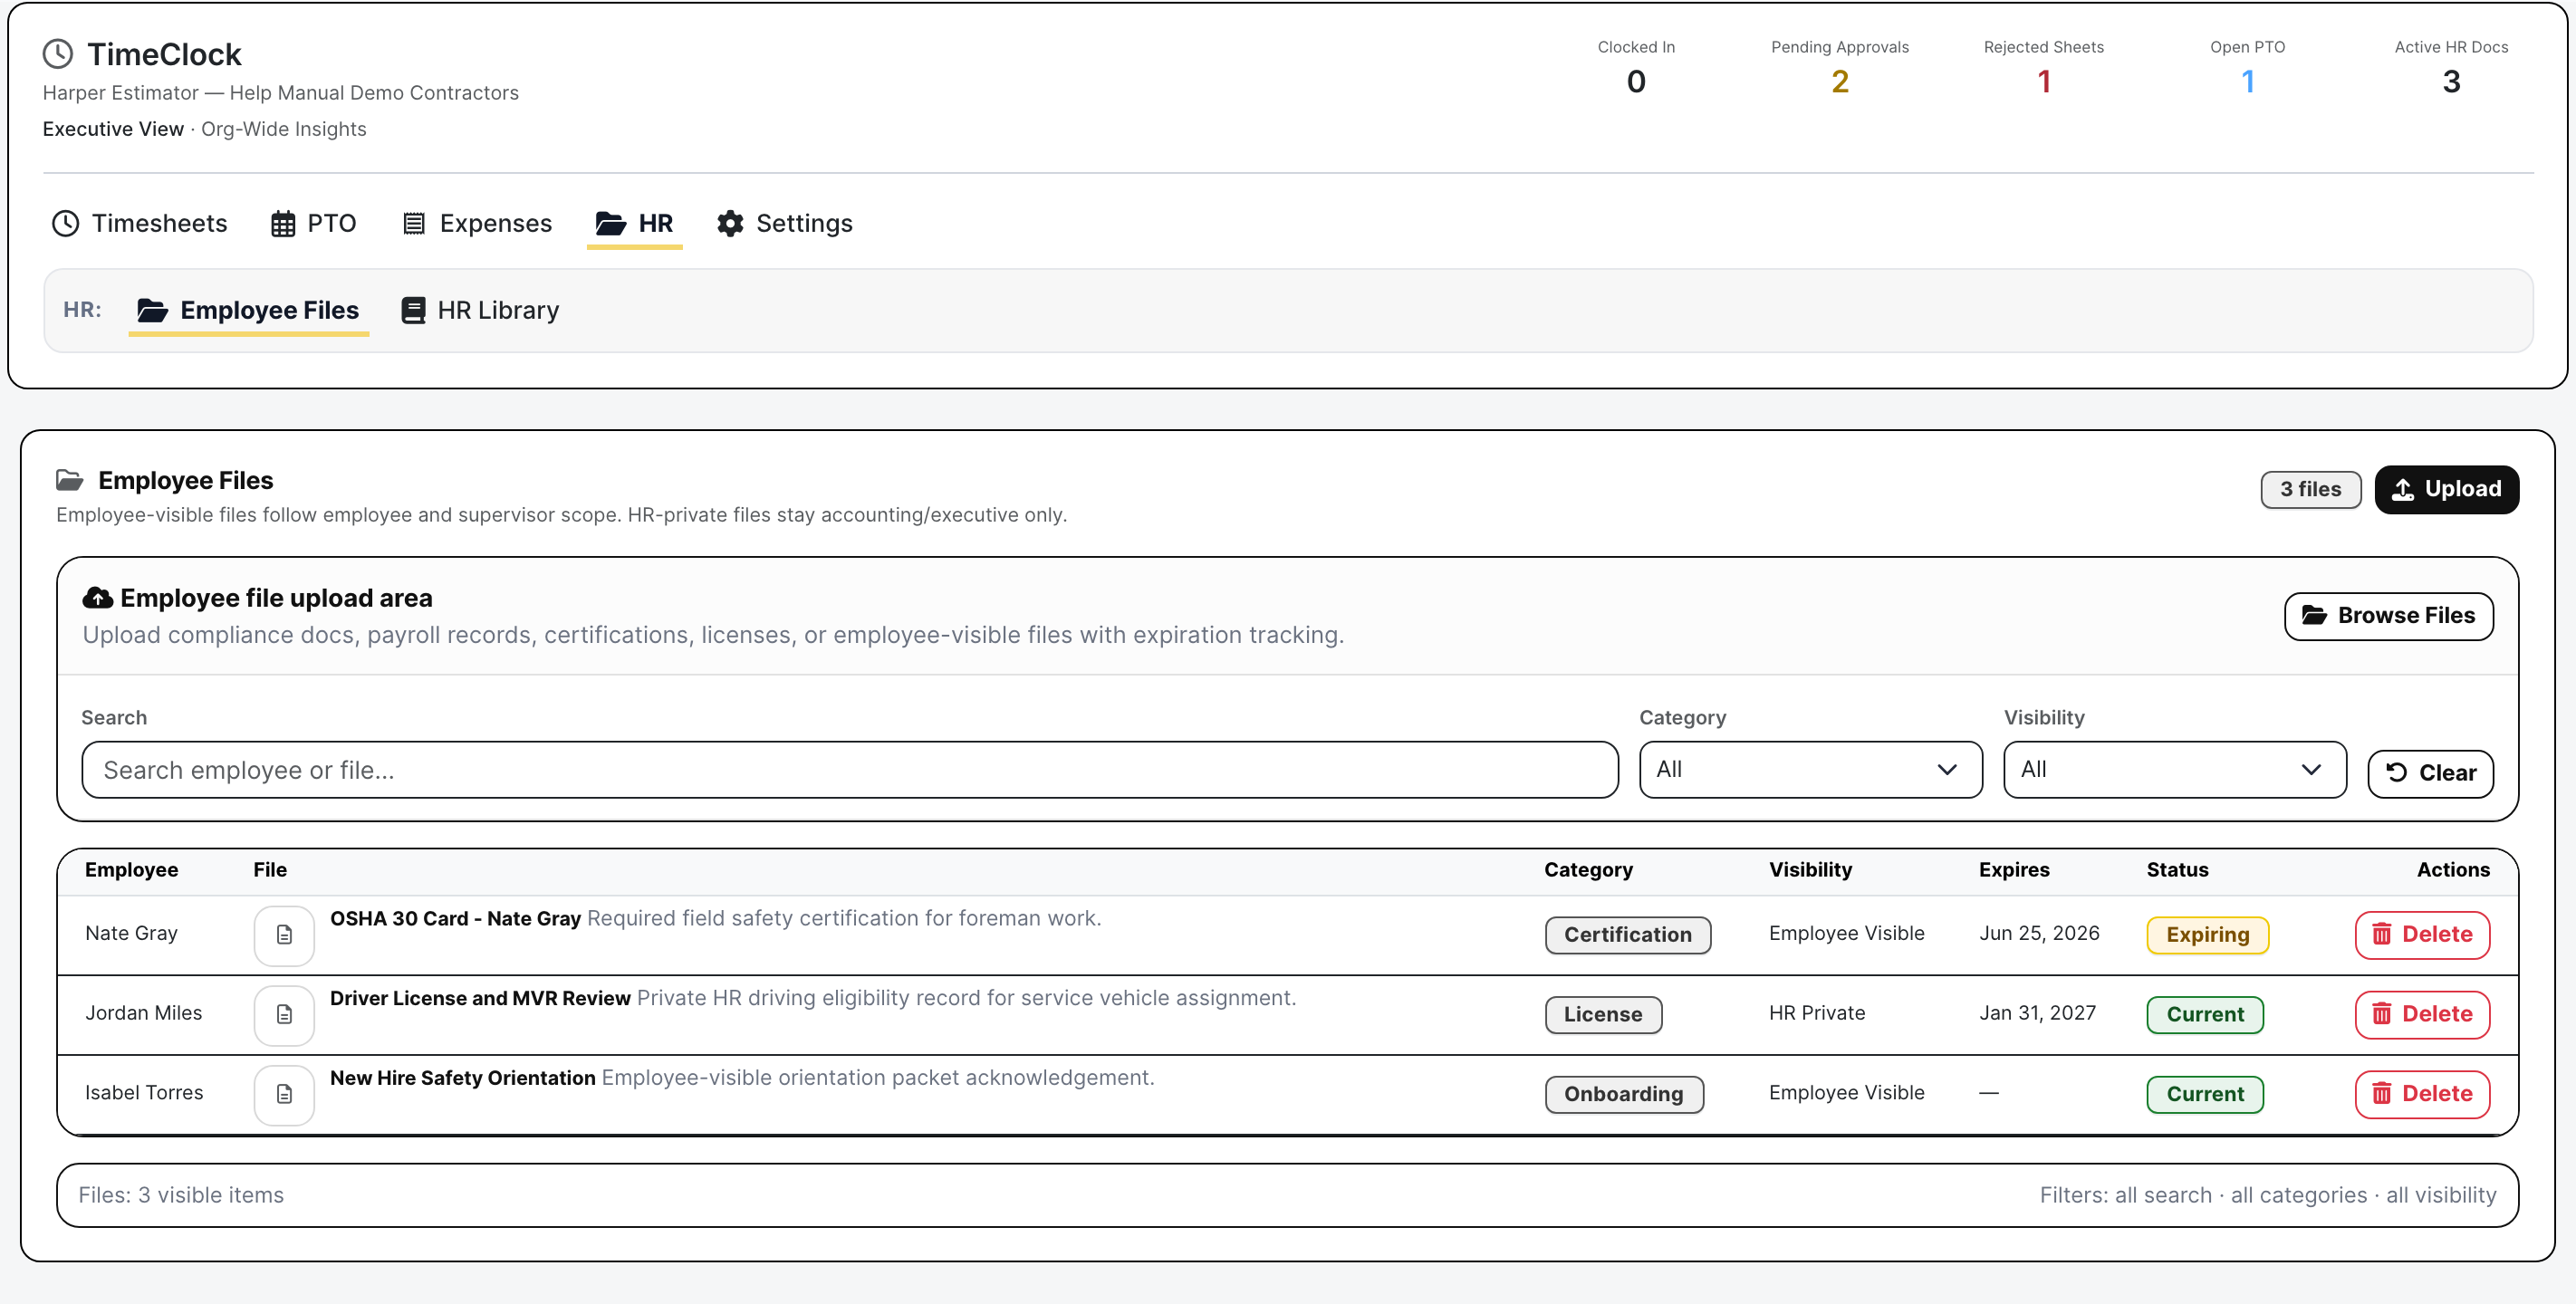Click the Employee Files section heading folder icon

pyautogui.click(x=70, y=480)
